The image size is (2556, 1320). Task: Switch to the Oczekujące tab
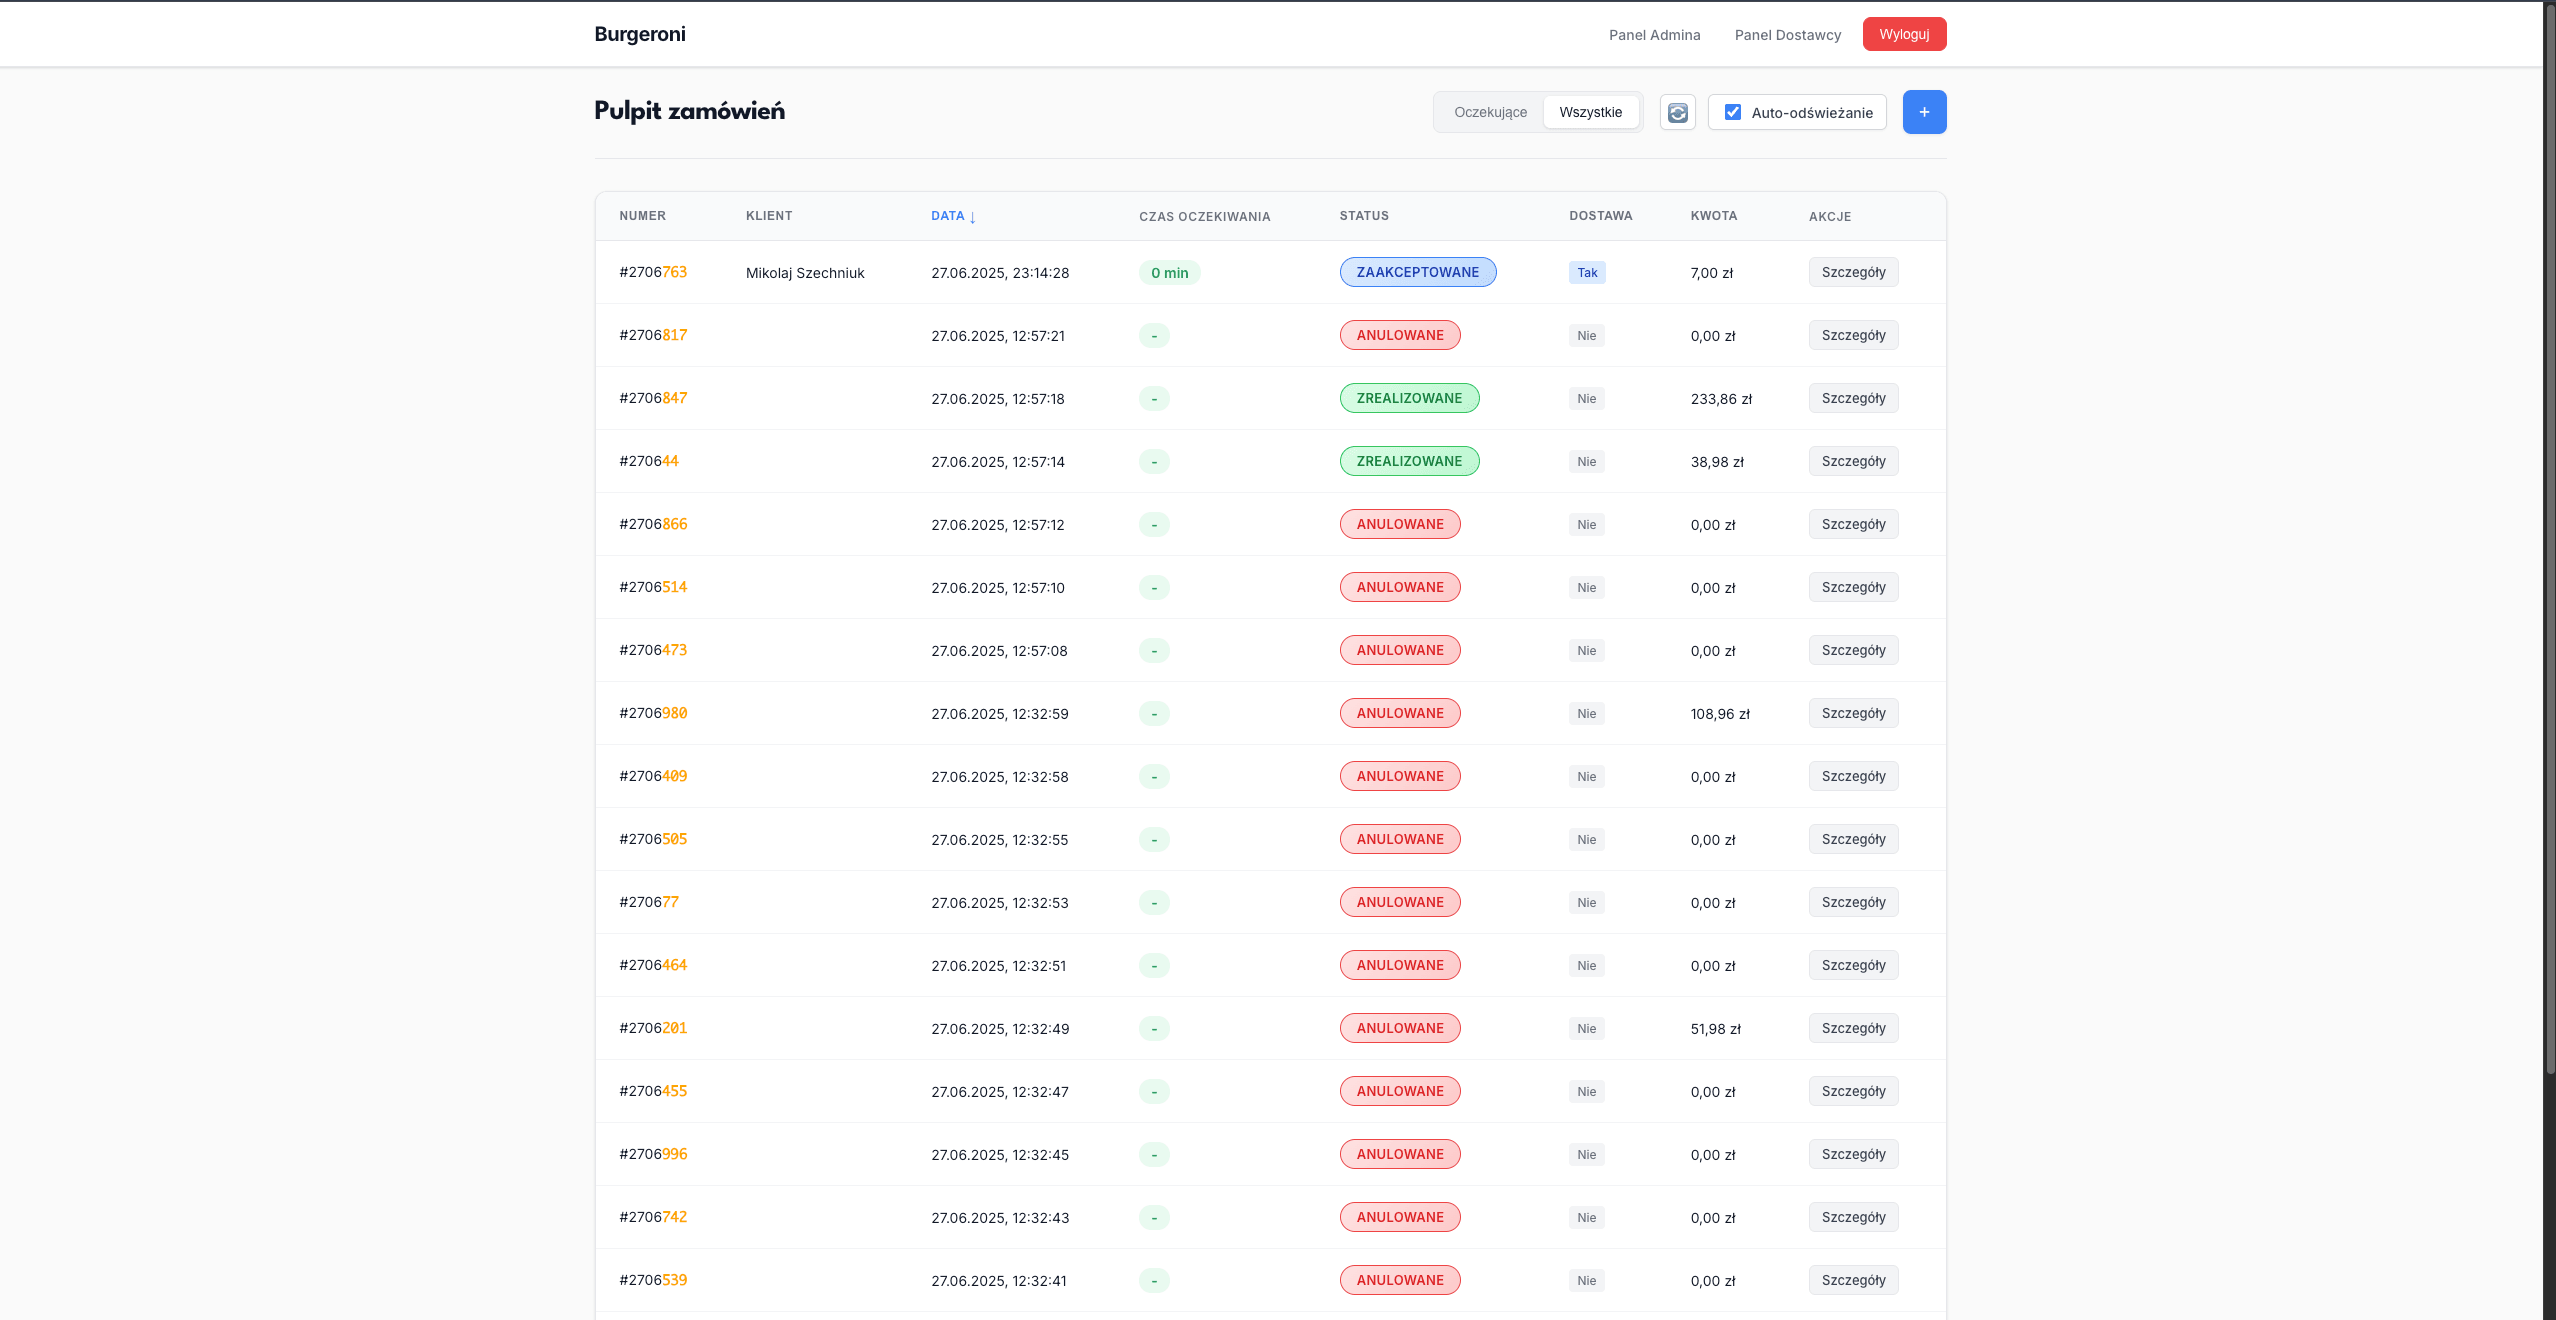click(1490, 112)
